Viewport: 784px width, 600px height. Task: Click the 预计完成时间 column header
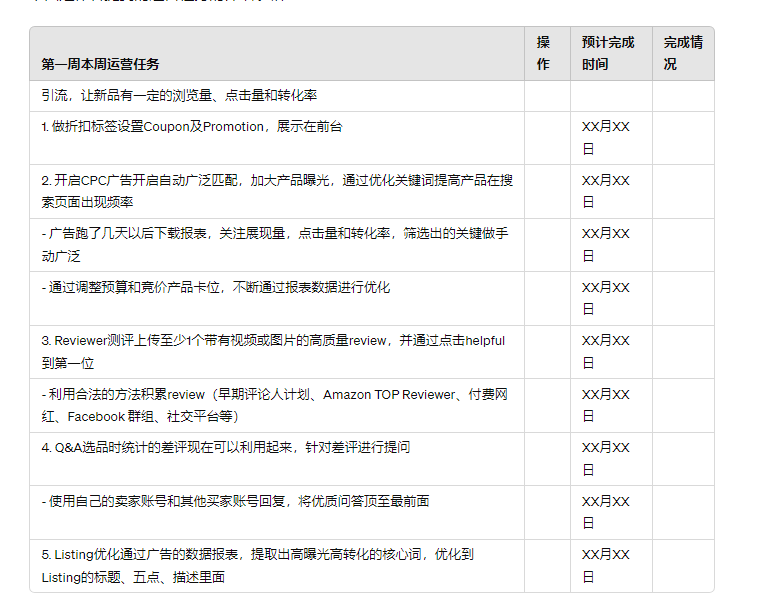coord(608,53)
